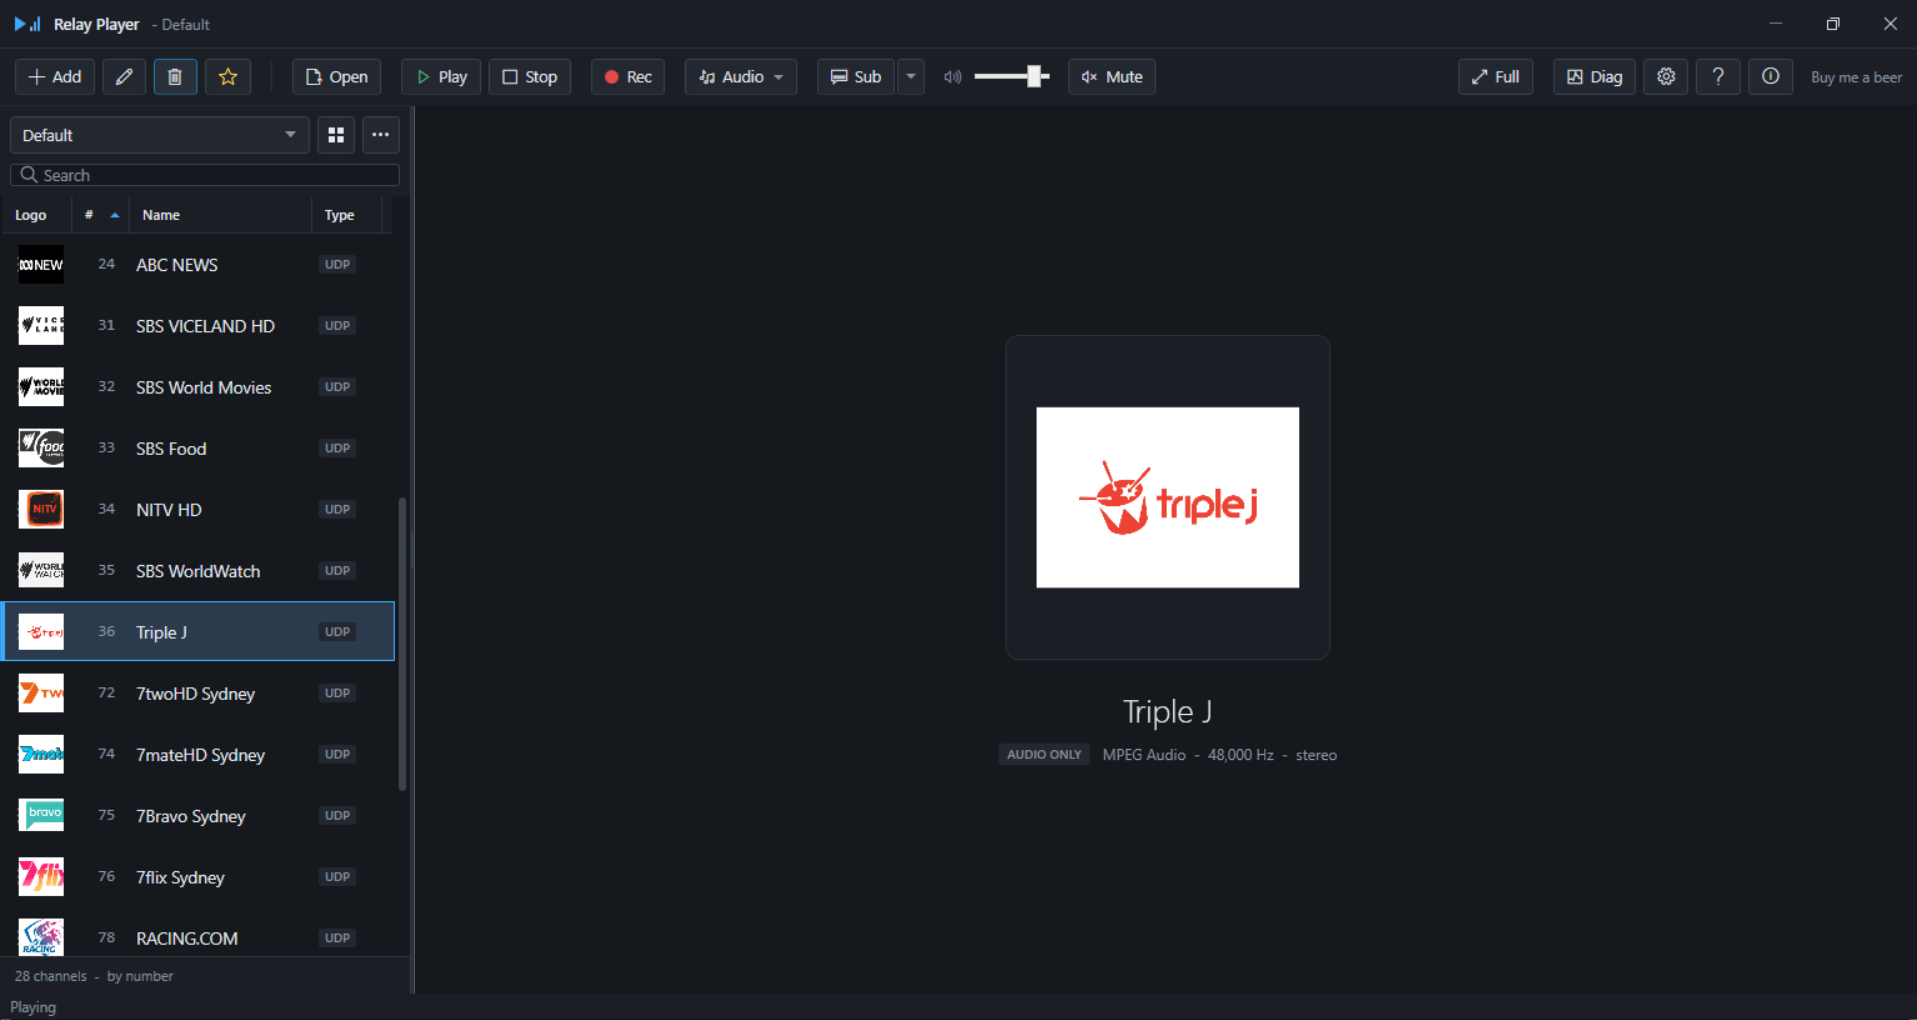Click the speaker volume icon

(953, 77)
